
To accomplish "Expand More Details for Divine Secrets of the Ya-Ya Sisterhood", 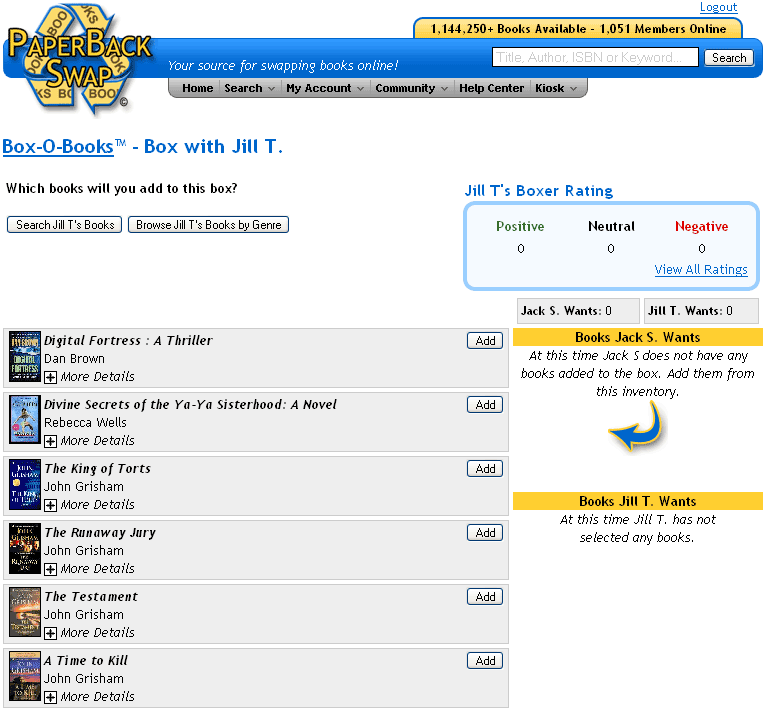I will coord(90,441).
